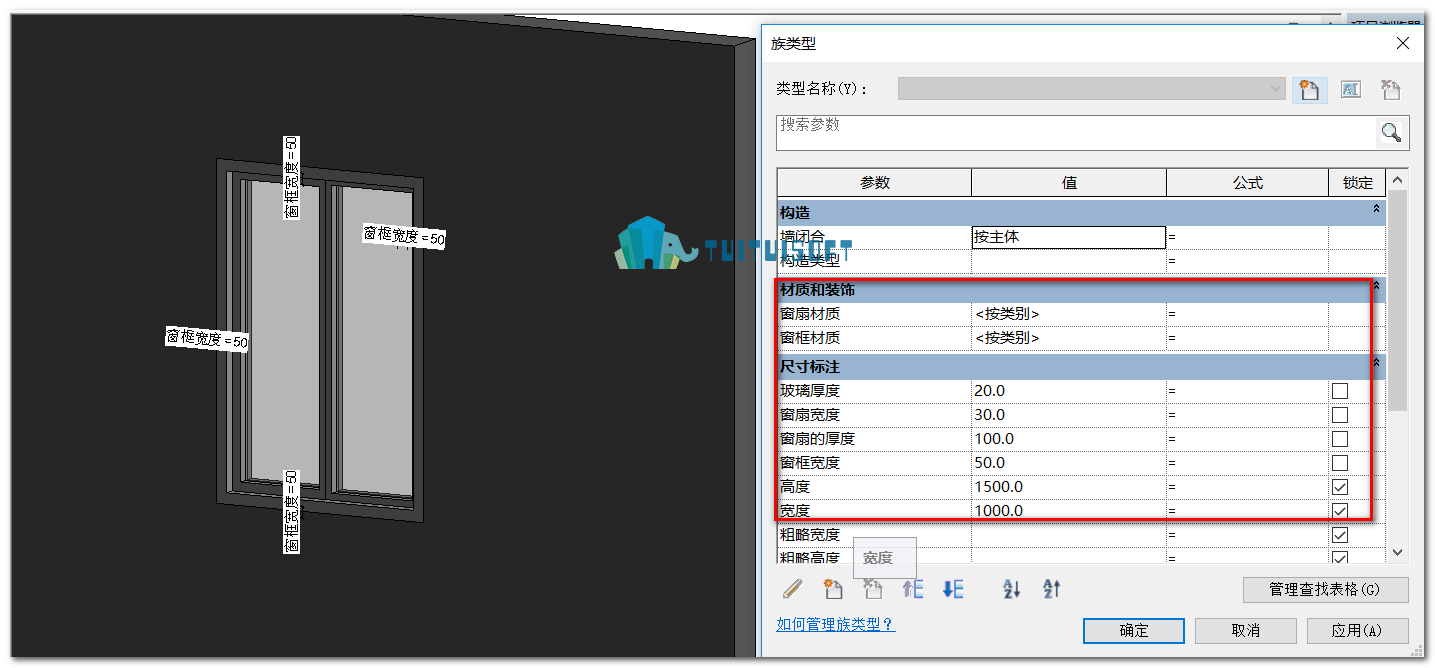This screenshot has height=668, width=1435.
Task: Sort parameters in descending Z-A order
Action: coord(1052,589)
